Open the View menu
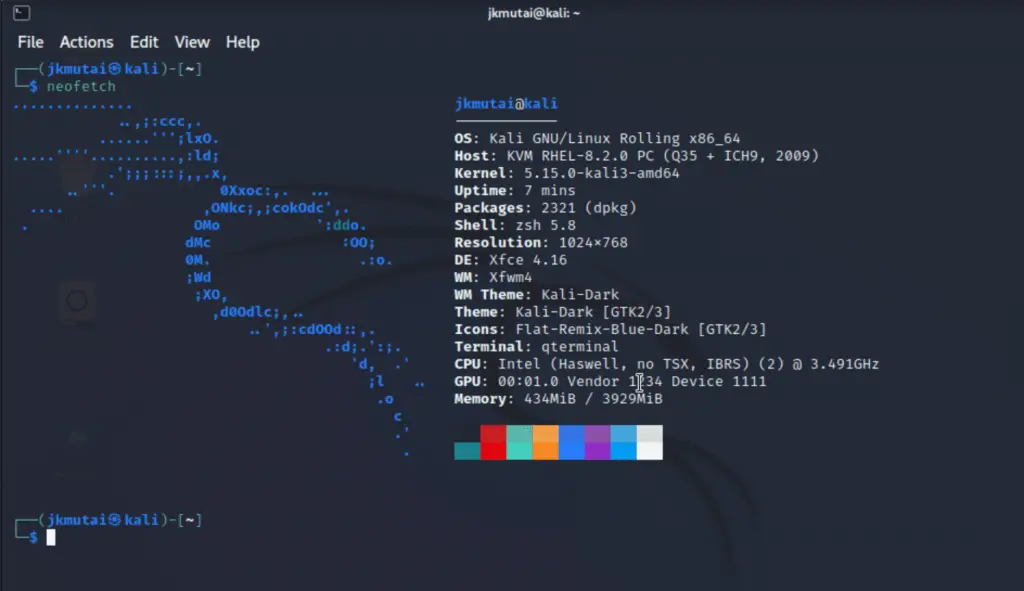Screen dimensions: 1024x591 192,42
